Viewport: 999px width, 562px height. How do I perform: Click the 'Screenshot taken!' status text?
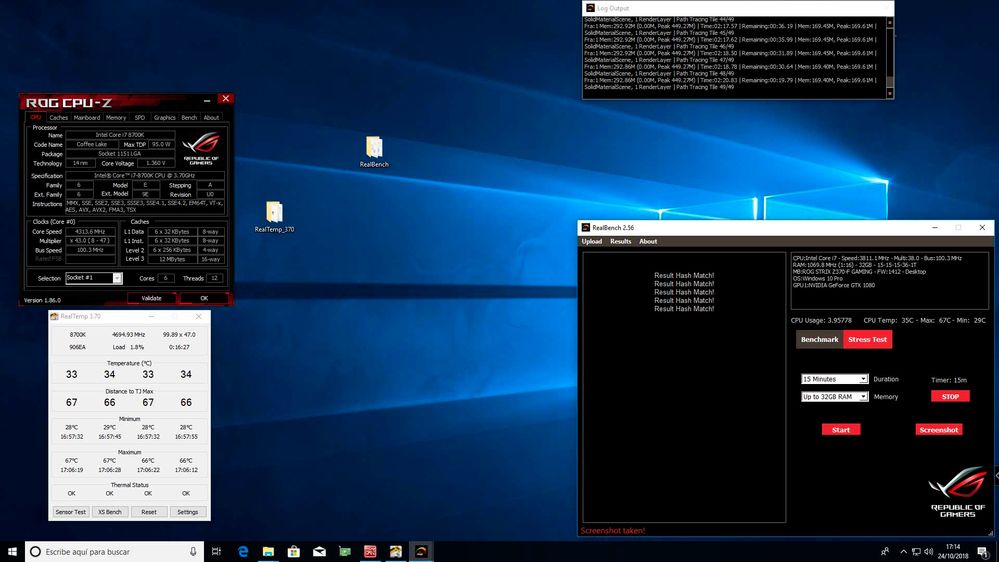click(613, 530)
